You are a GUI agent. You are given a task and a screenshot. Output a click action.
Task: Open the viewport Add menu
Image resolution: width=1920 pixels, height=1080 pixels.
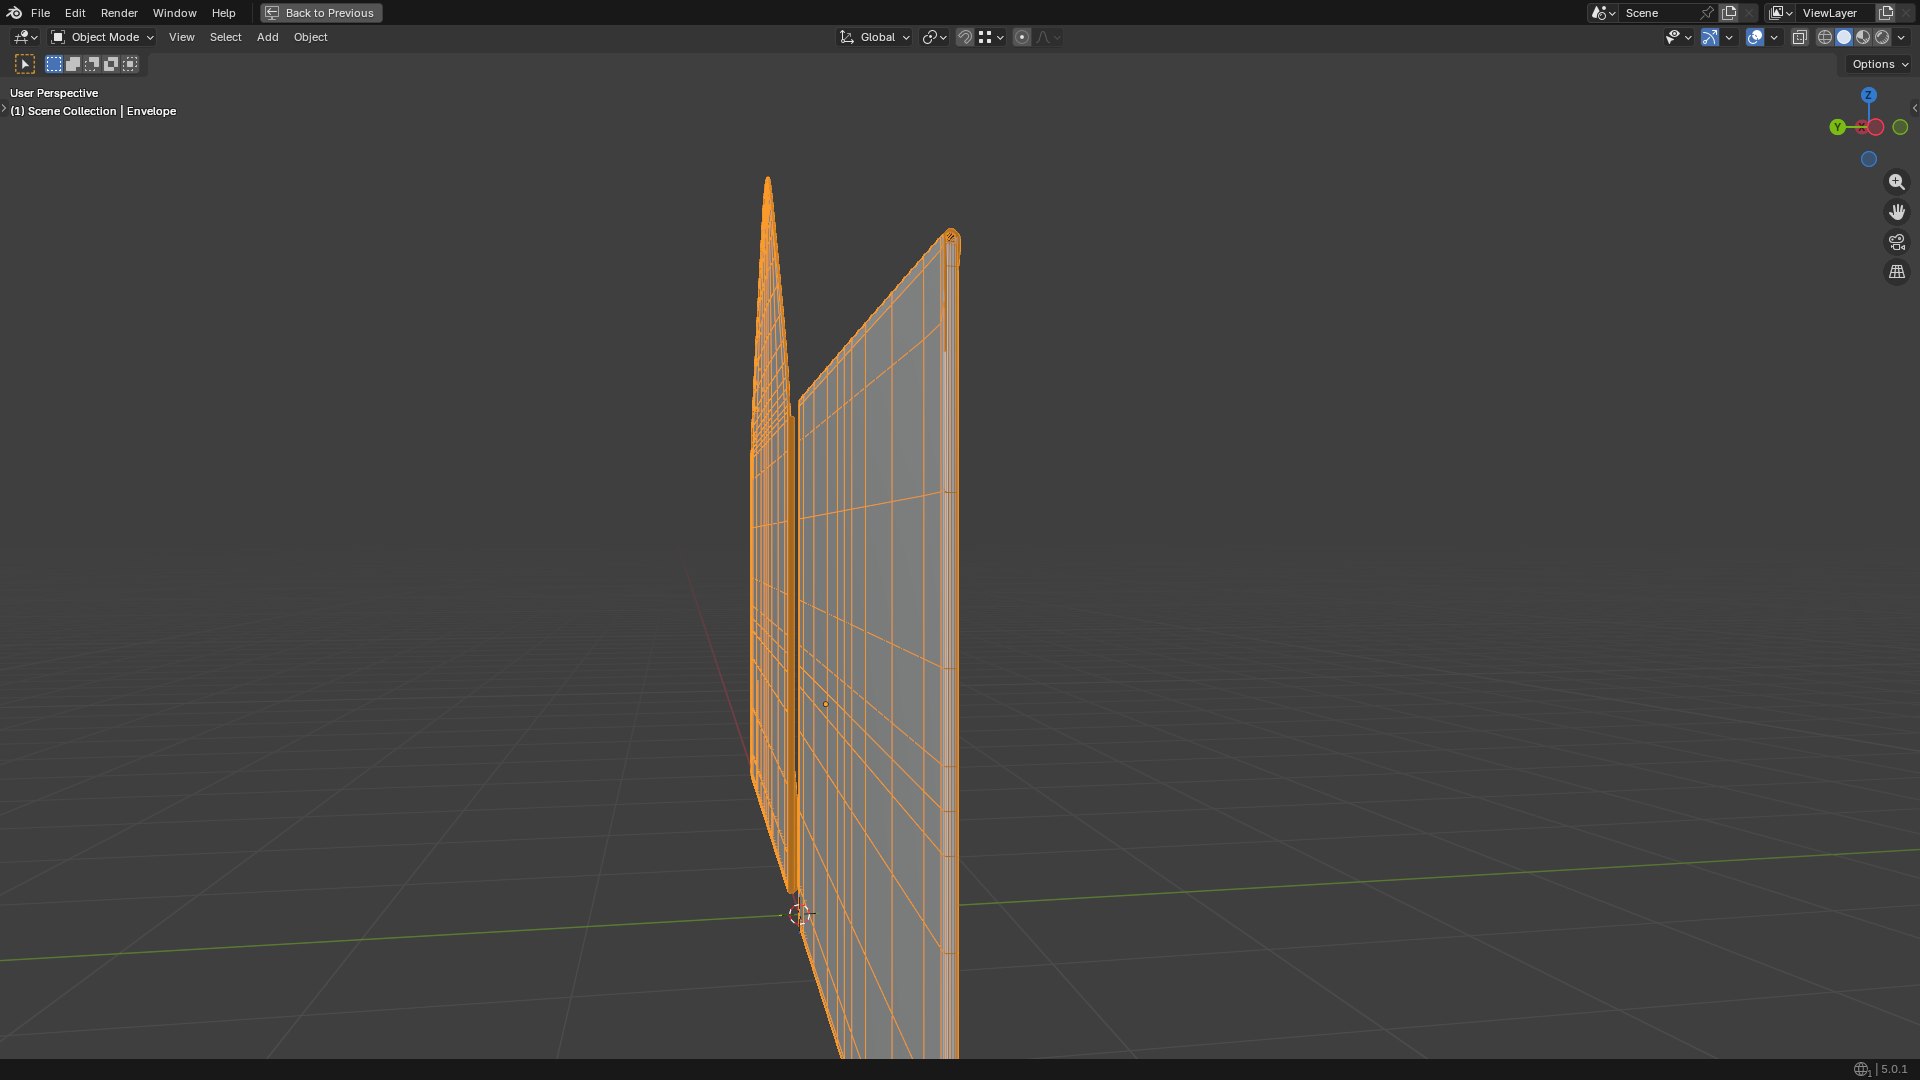coord(267,37)
